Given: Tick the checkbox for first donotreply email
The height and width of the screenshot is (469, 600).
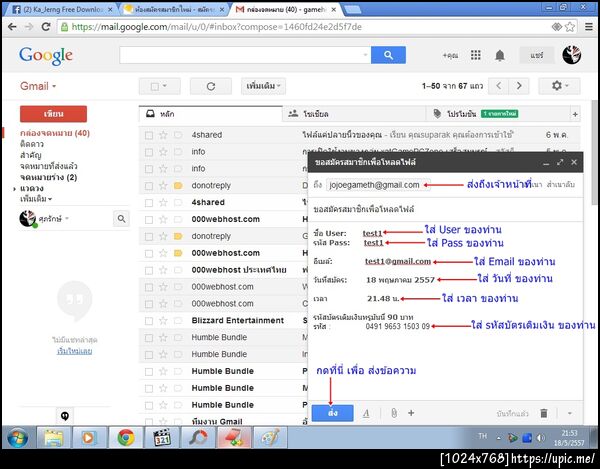Looking at the screenshot, I should click(x=149, y=186).
